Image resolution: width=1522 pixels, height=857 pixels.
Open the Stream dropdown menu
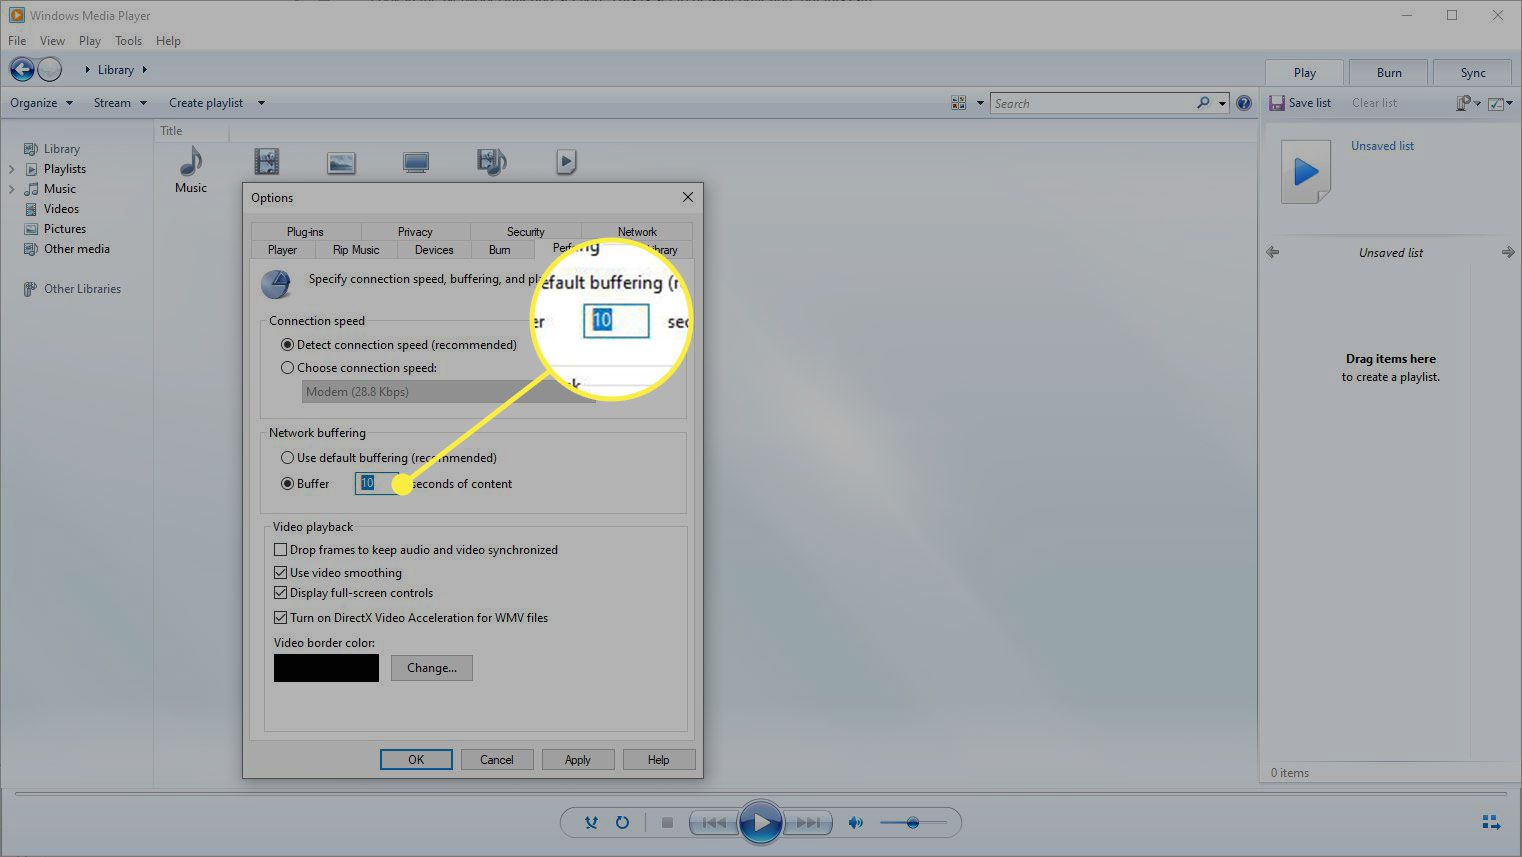[x=120, y=102]
